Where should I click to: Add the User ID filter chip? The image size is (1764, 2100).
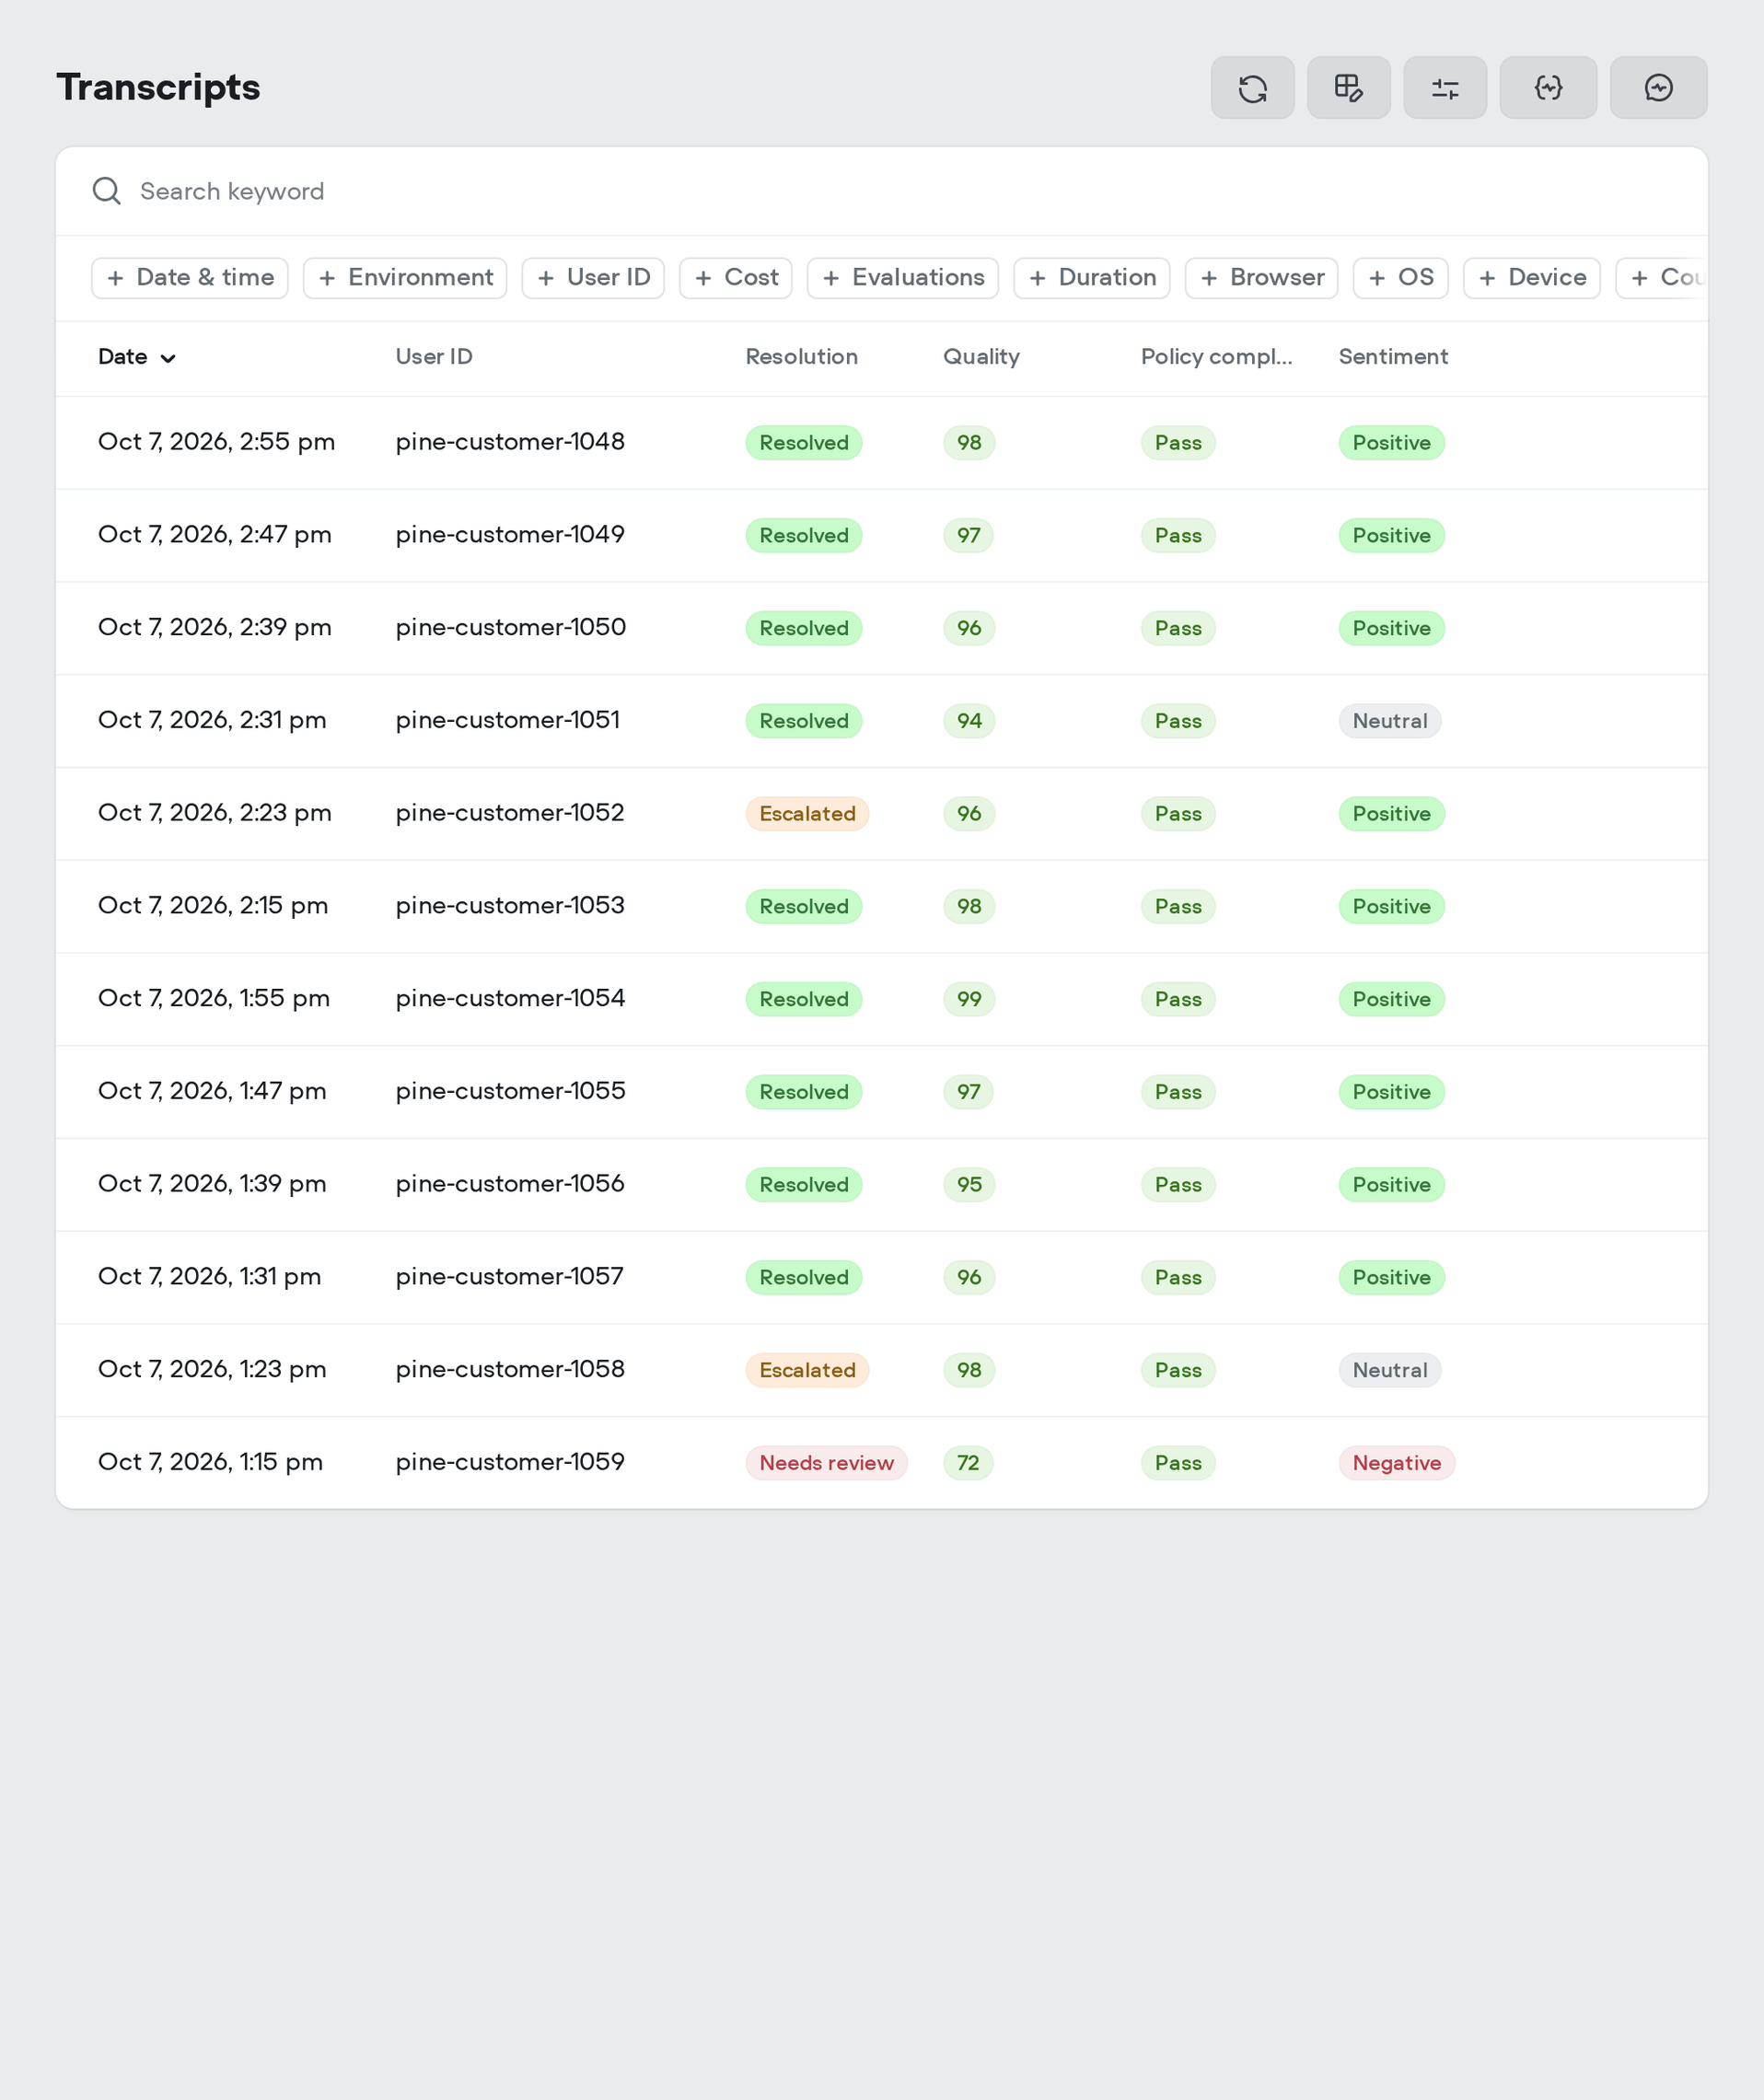point(593,278)
